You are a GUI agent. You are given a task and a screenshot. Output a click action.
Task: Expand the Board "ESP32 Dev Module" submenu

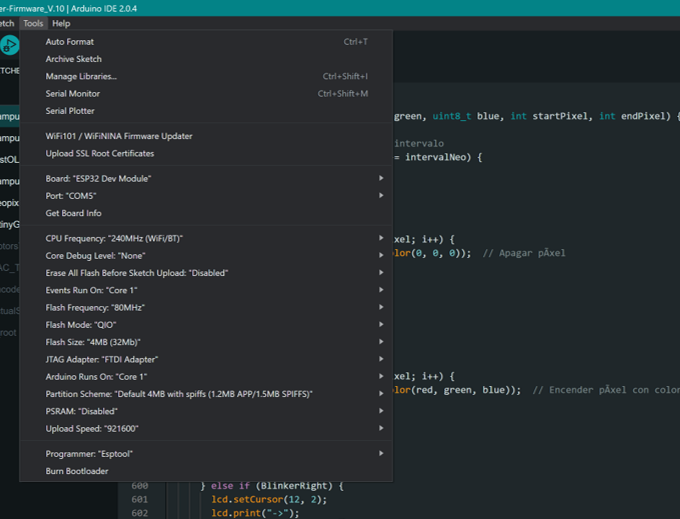click(206, 179)
